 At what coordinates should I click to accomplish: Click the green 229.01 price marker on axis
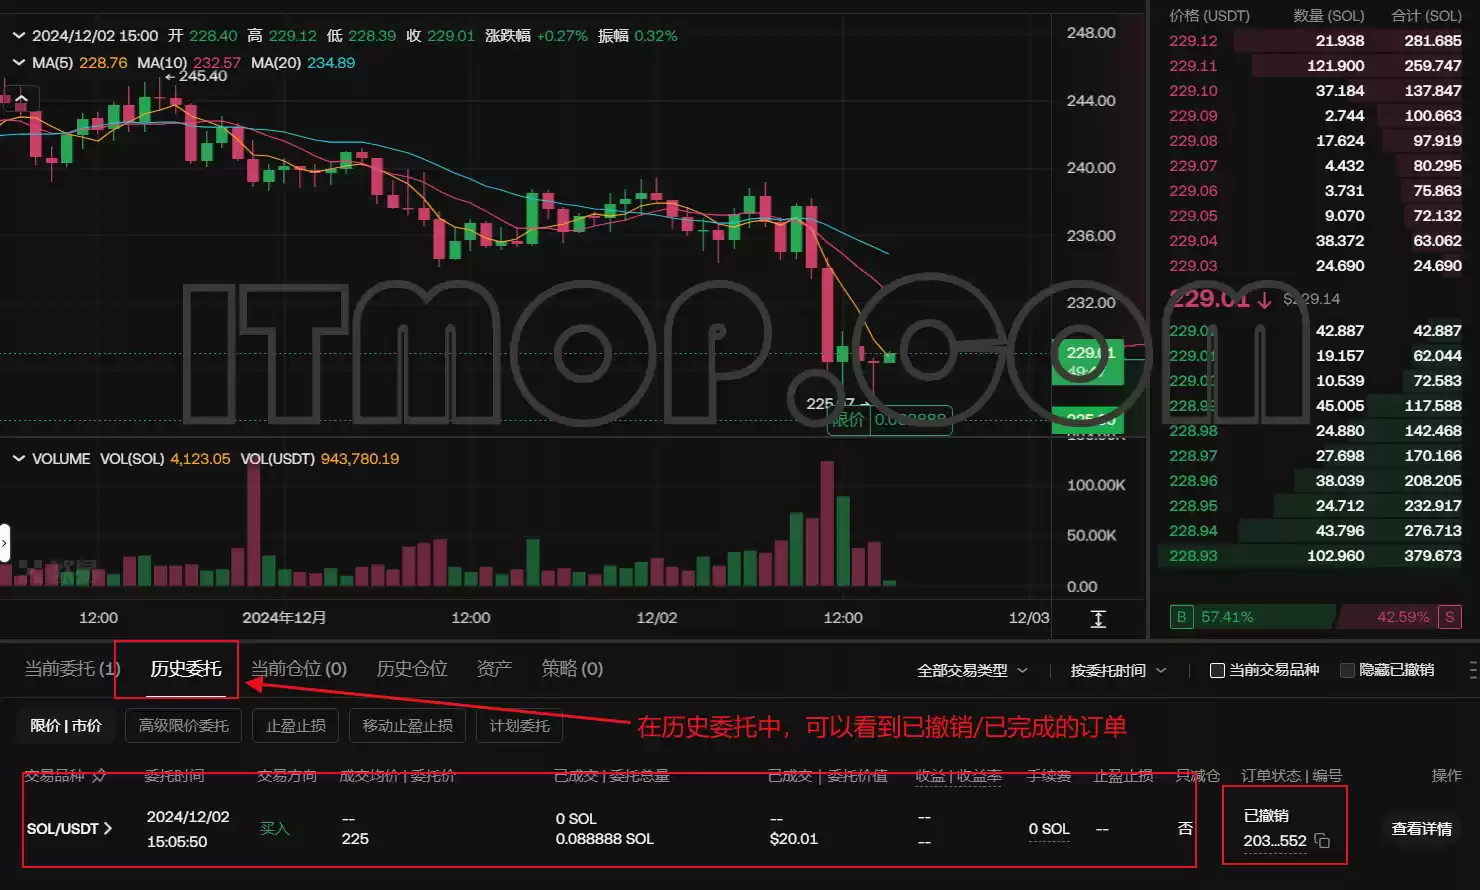1088,359
